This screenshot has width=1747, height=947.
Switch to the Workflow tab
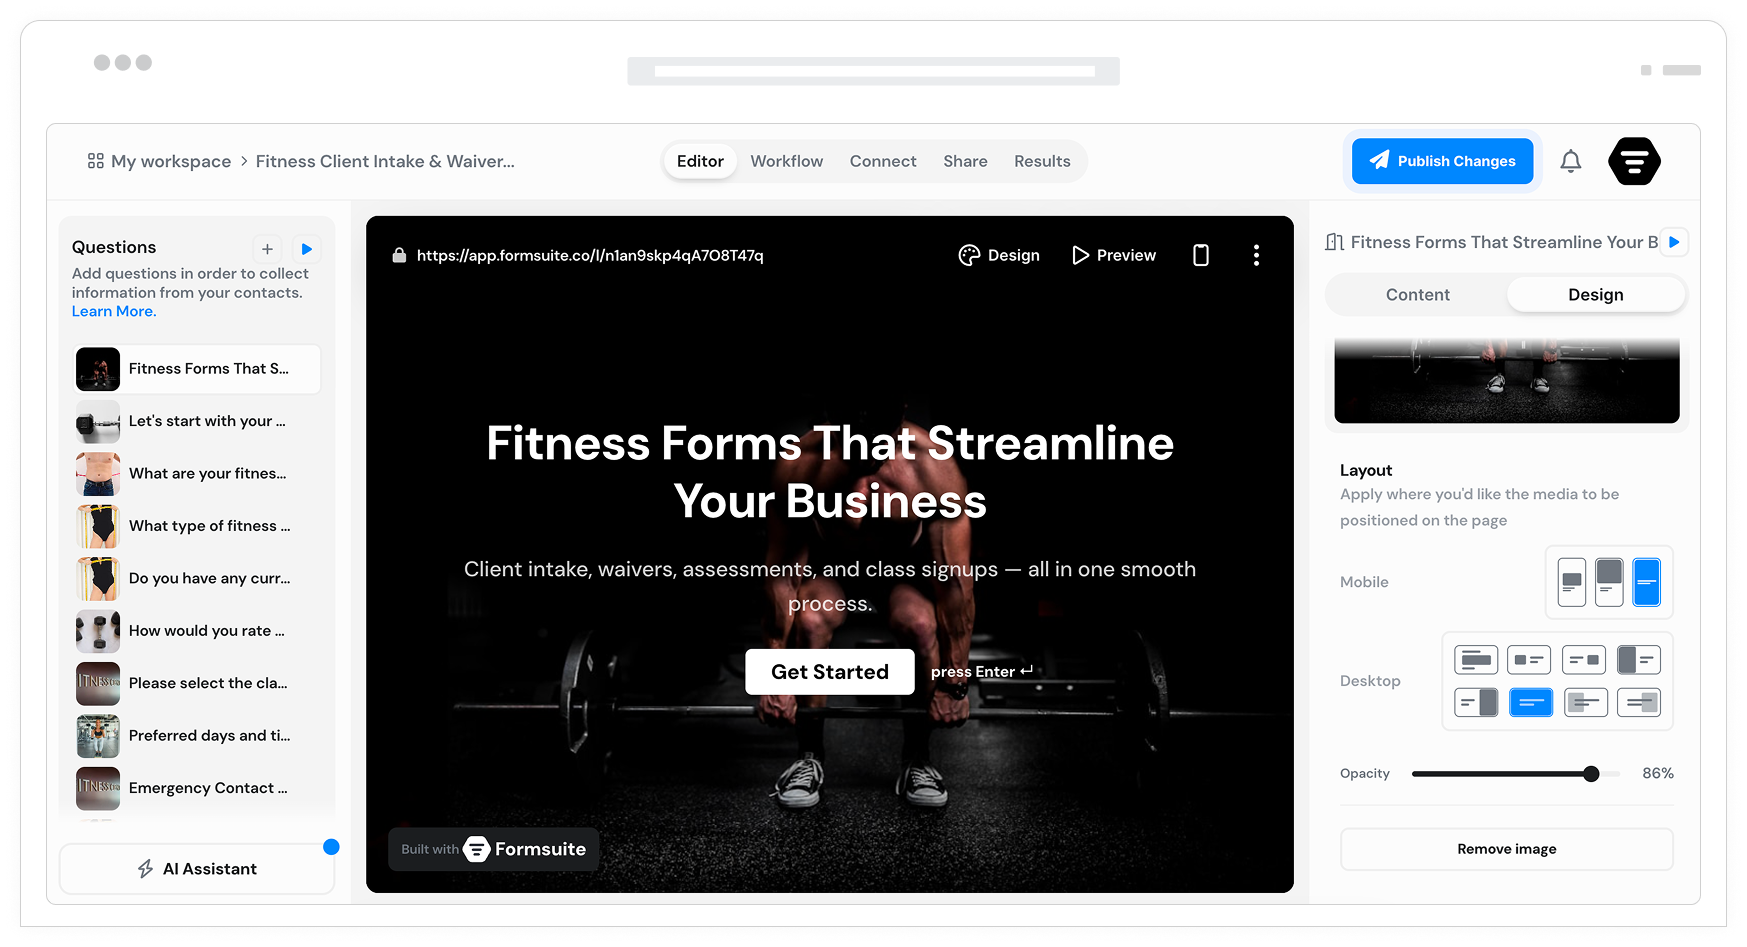click(786, 161)
